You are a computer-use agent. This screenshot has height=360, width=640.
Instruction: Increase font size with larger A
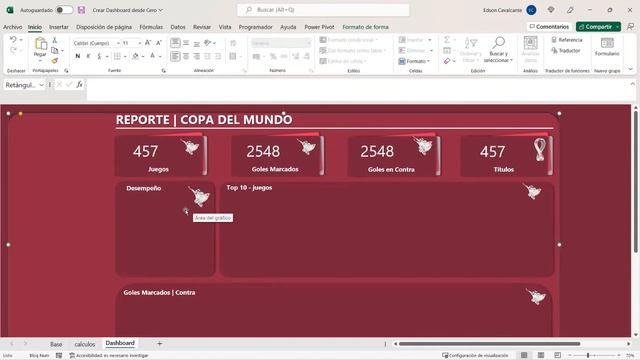point(148,43)
